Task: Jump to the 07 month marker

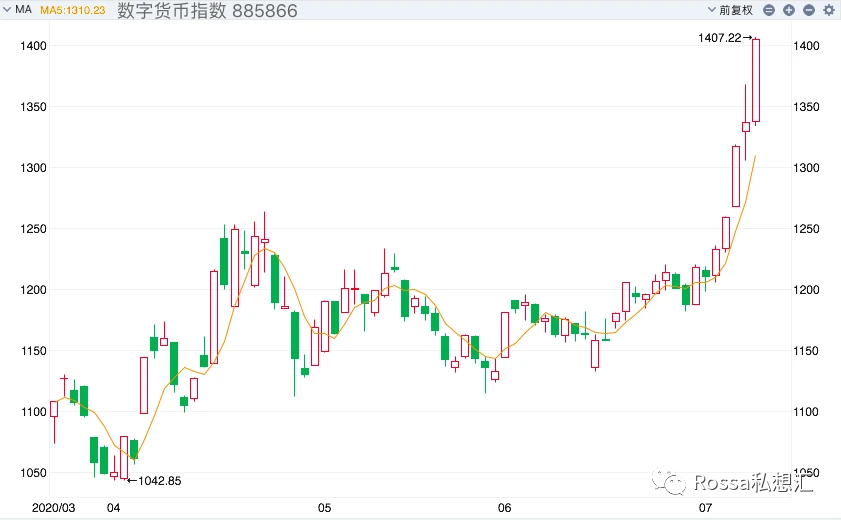Action: coord(705,508)
